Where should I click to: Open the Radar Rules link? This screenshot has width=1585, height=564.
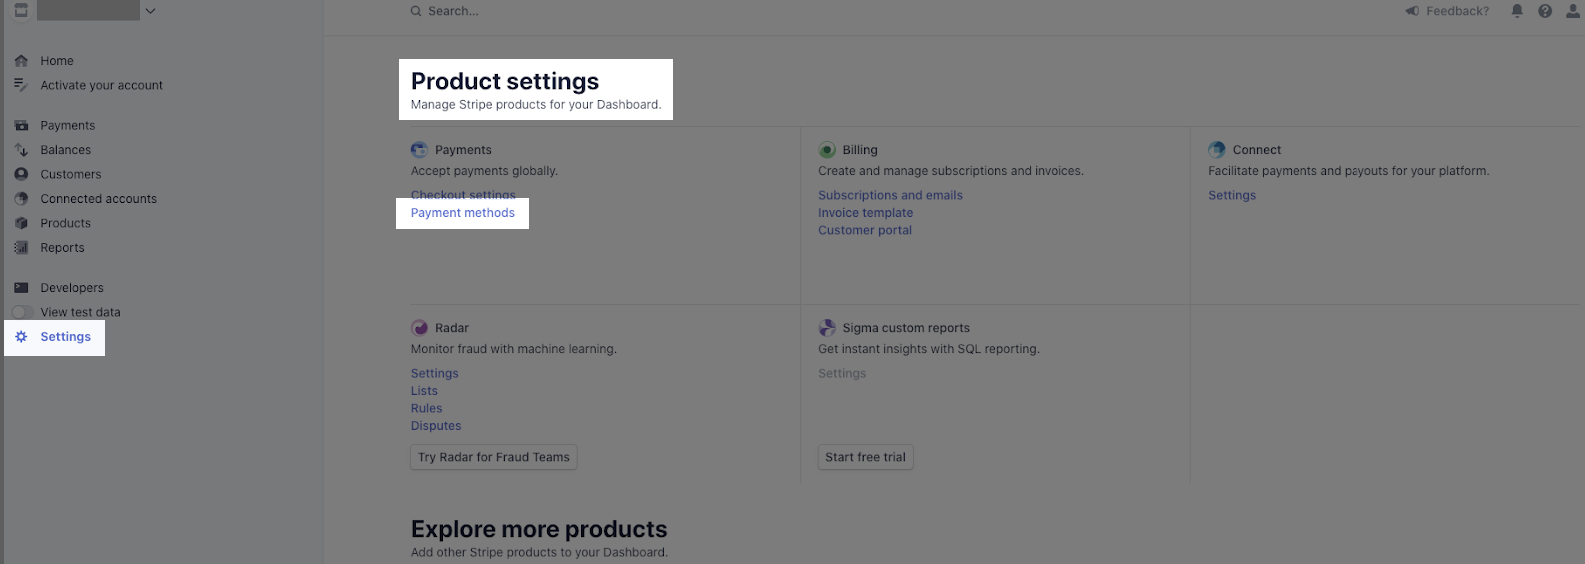426,408
